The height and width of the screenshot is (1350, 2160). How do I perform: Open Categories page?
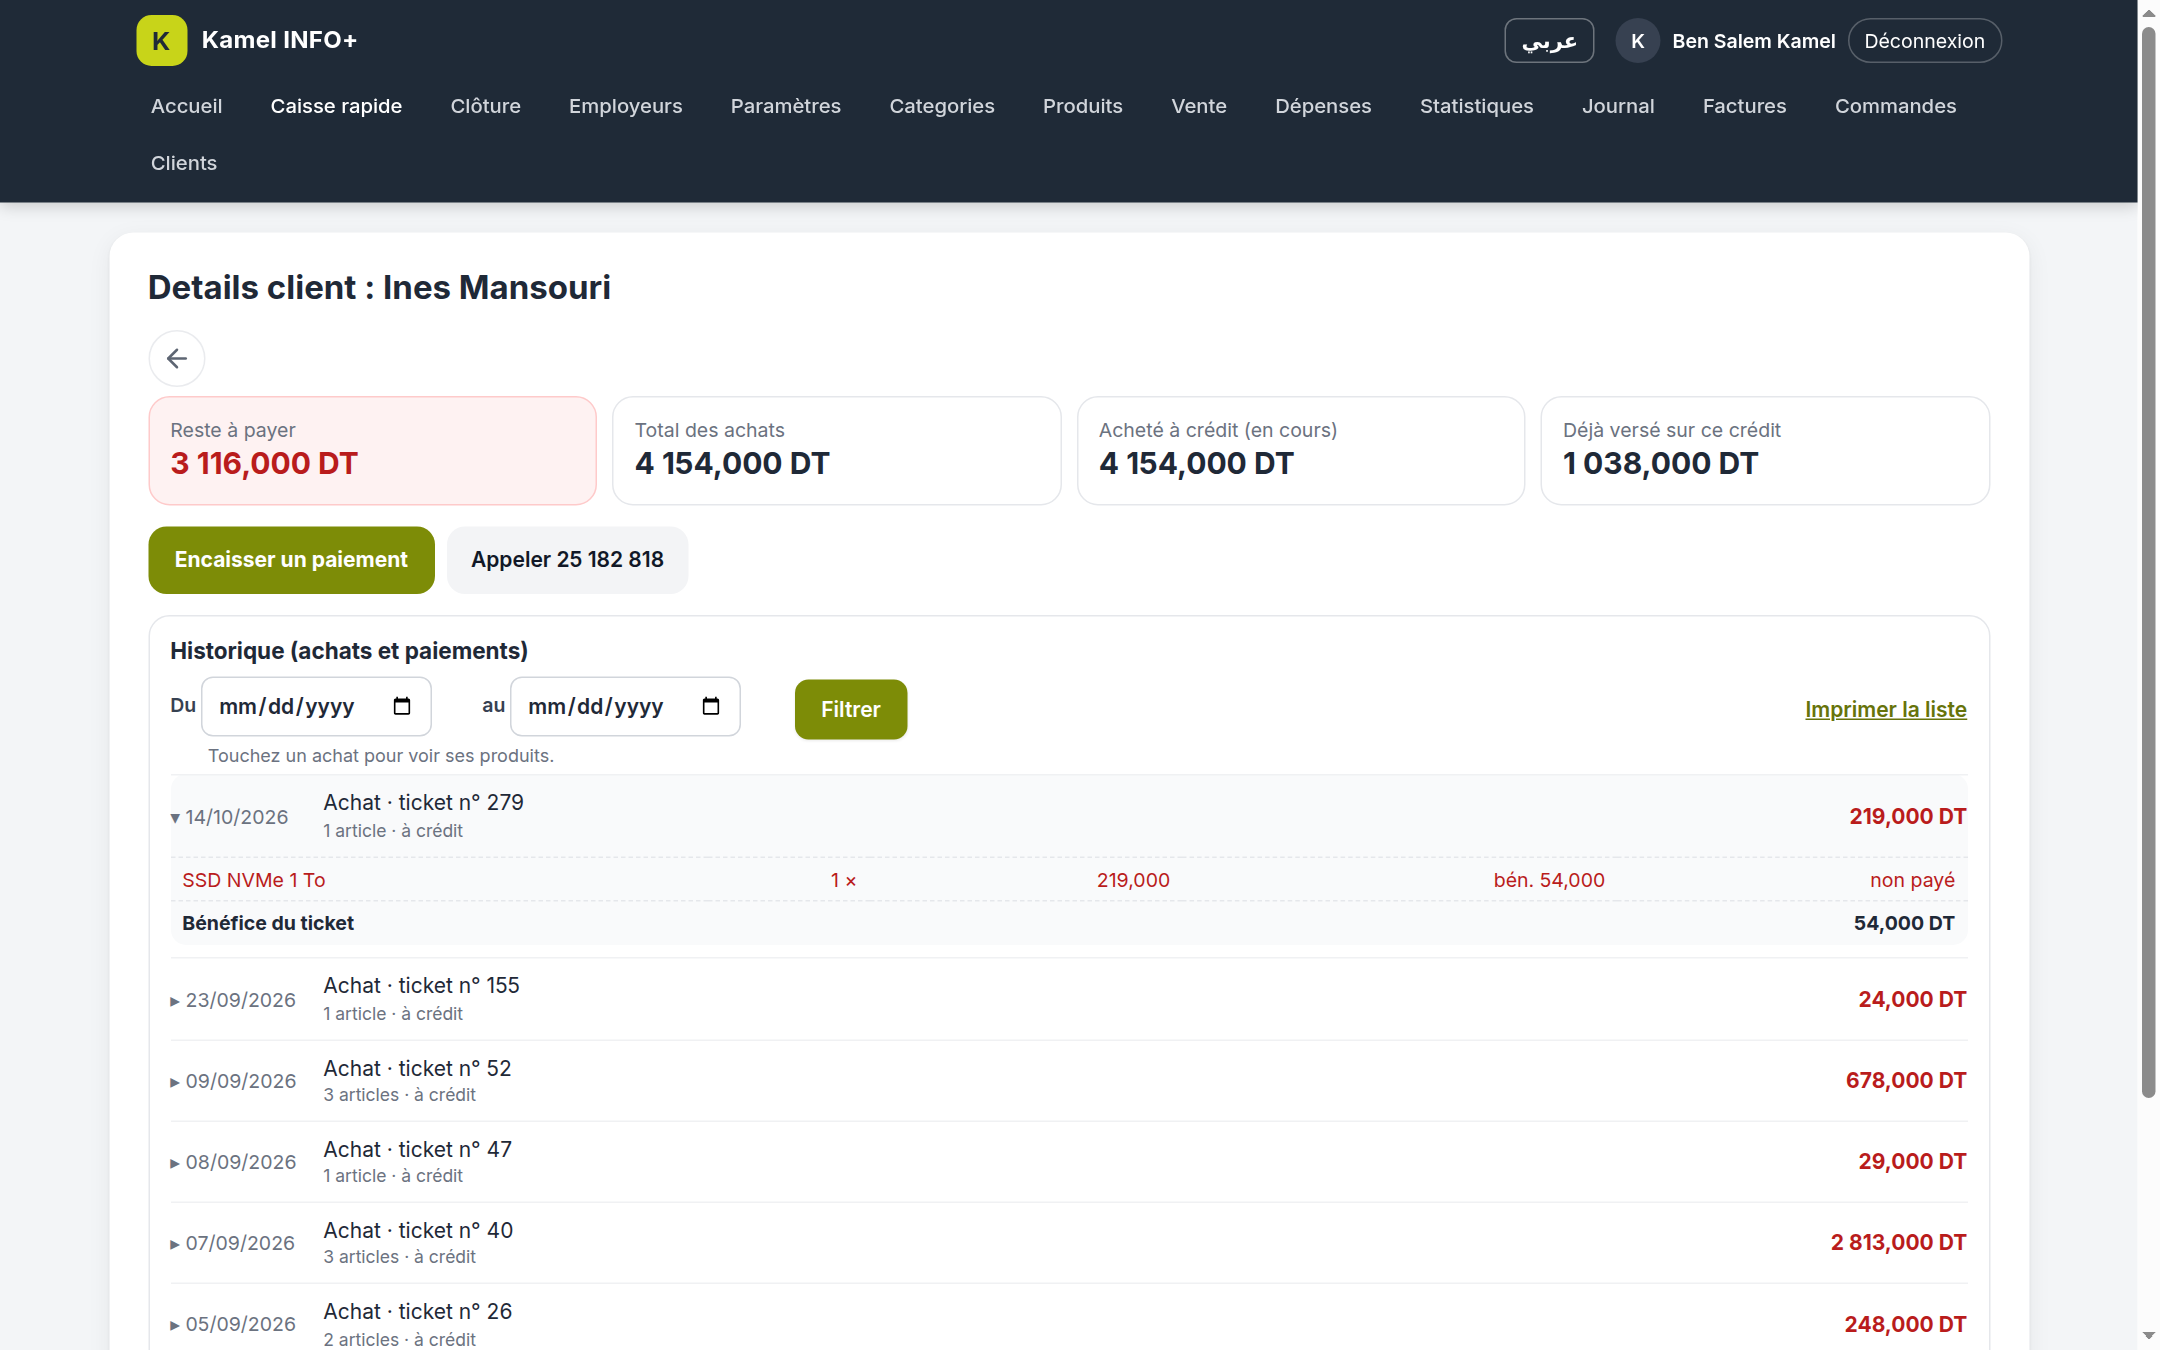(x=941, y=106)
